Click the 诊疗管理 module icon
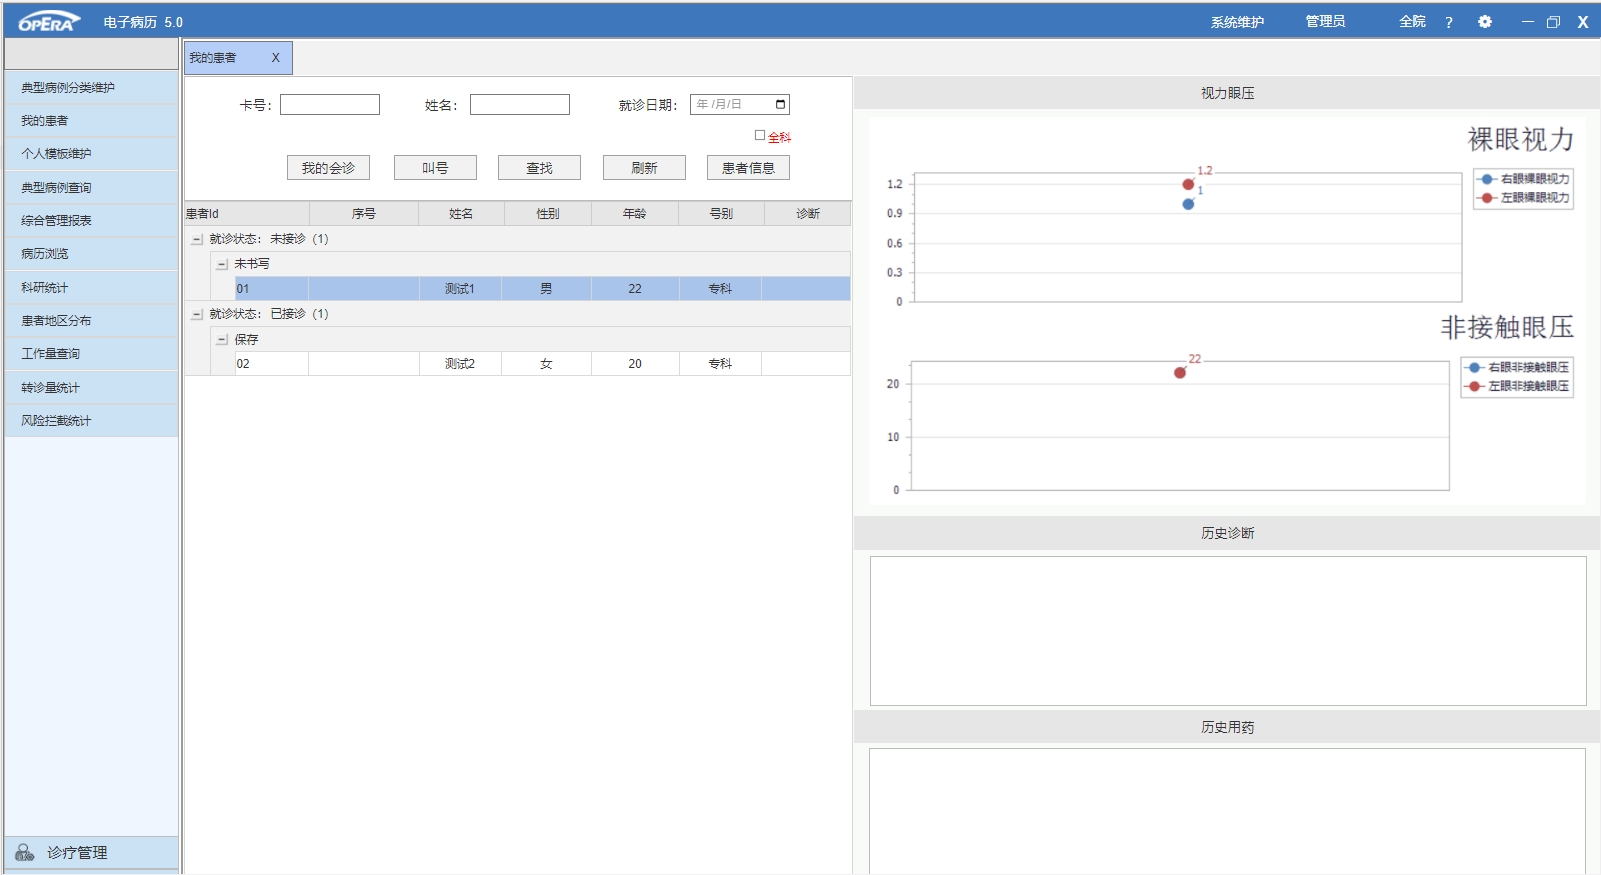The width and height of the screenshot is (1601, 875). pos(25,852)
